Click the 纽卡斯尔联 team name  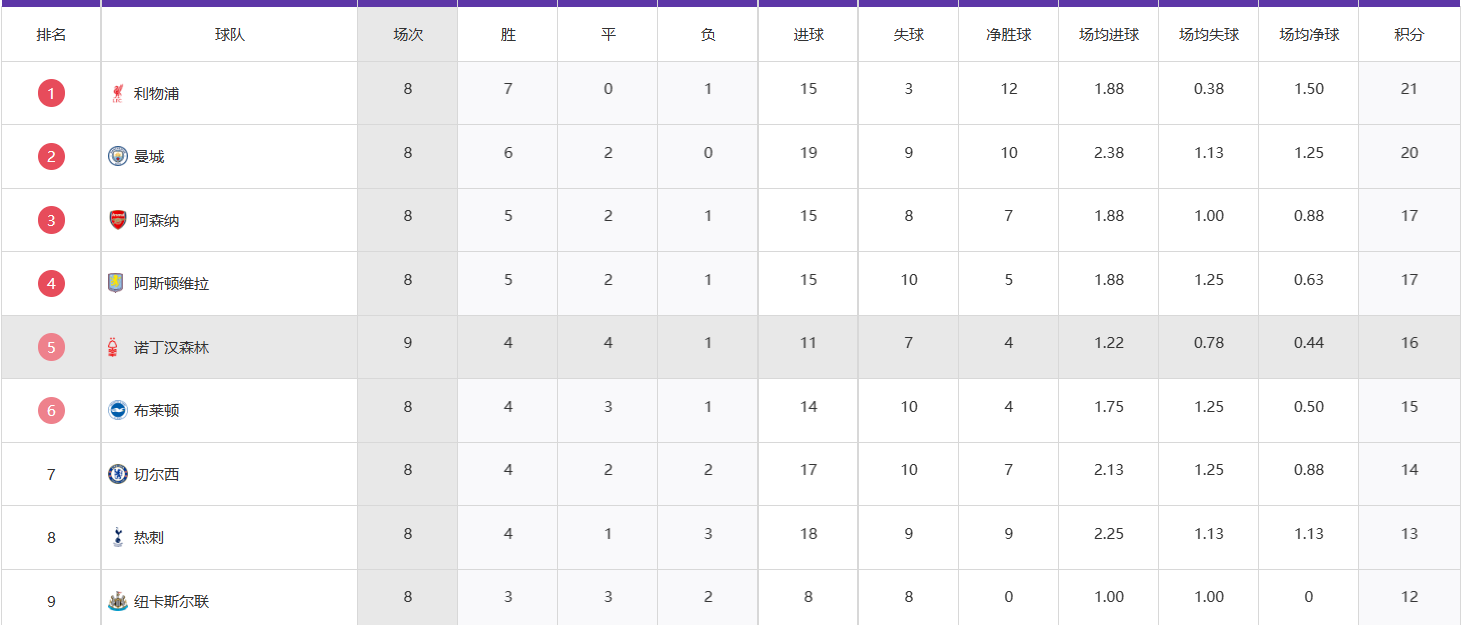pyautogui.click(x=172, y=601)
